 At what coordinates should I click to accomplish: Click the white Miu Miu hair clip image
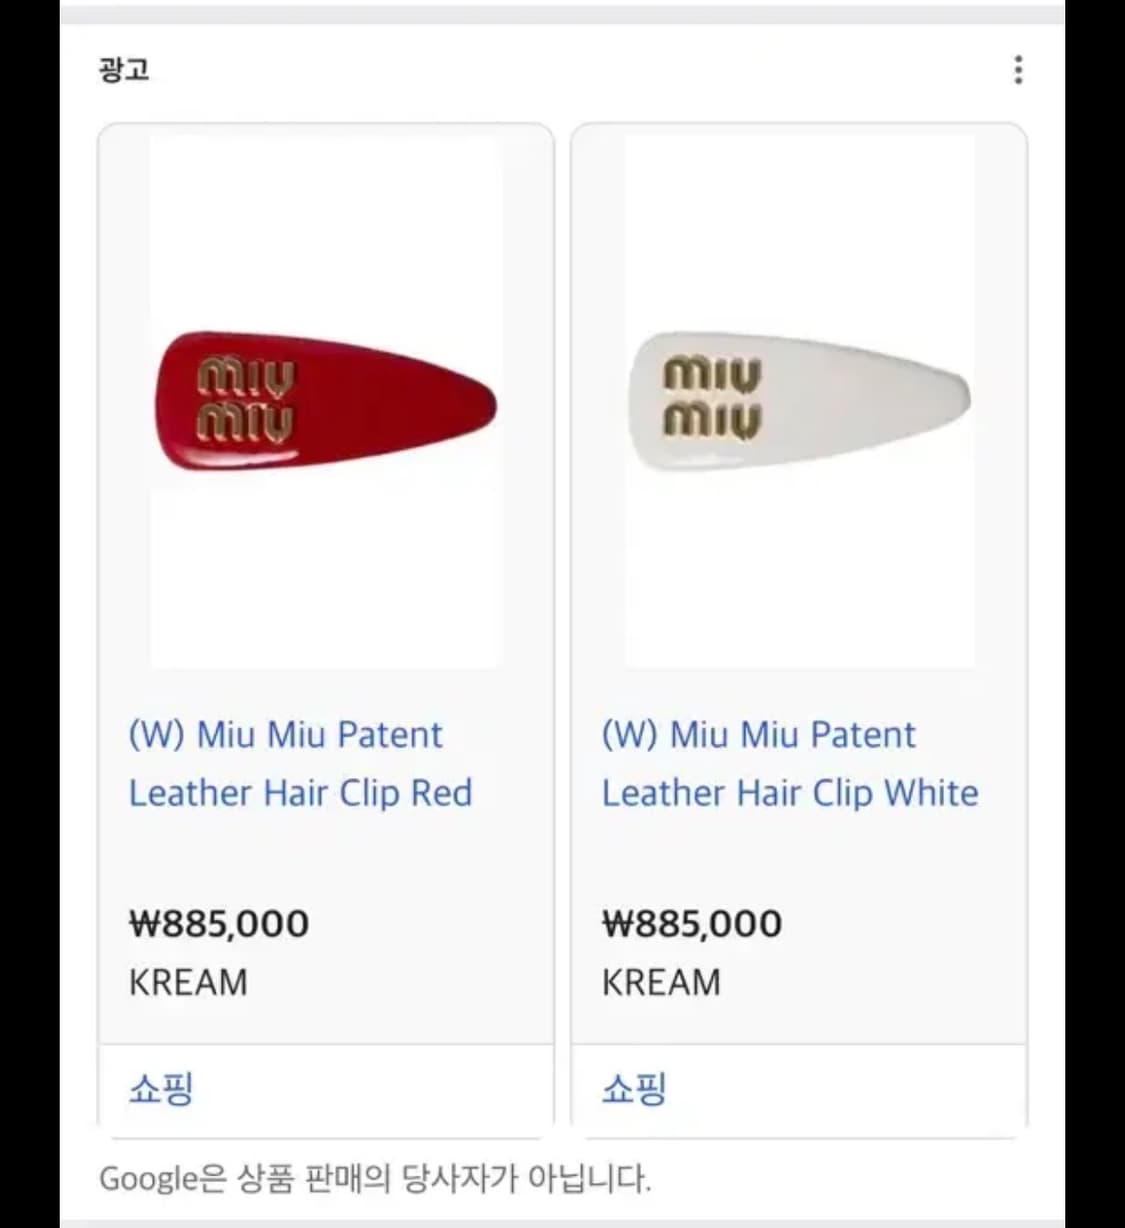[x=799, y=401]
